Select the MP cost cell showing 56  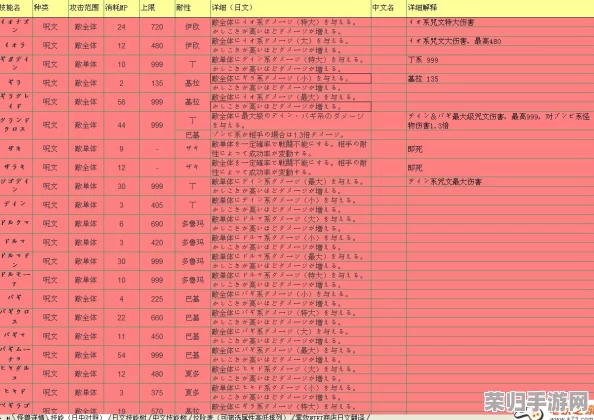click(x=121, y=102)
